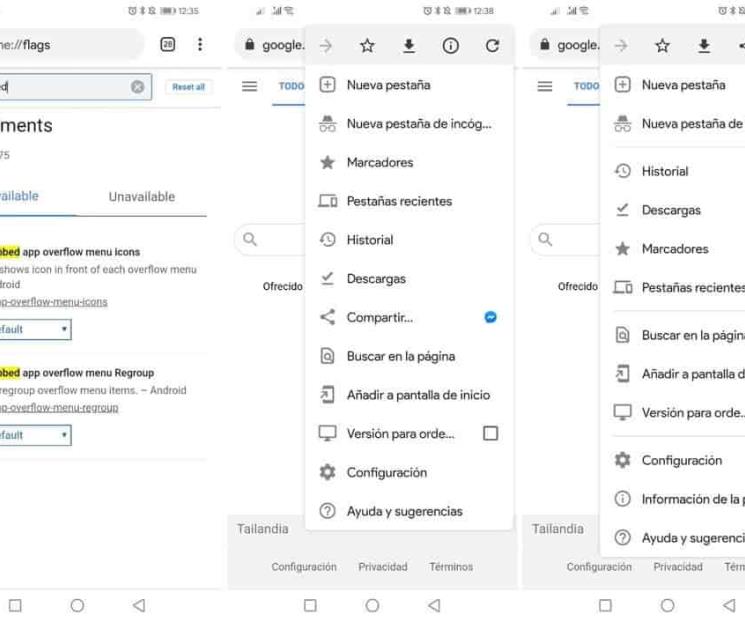Viewport: 745px width, 622px height.
Task: Click the Reset all button
Action: pos(189,87)
